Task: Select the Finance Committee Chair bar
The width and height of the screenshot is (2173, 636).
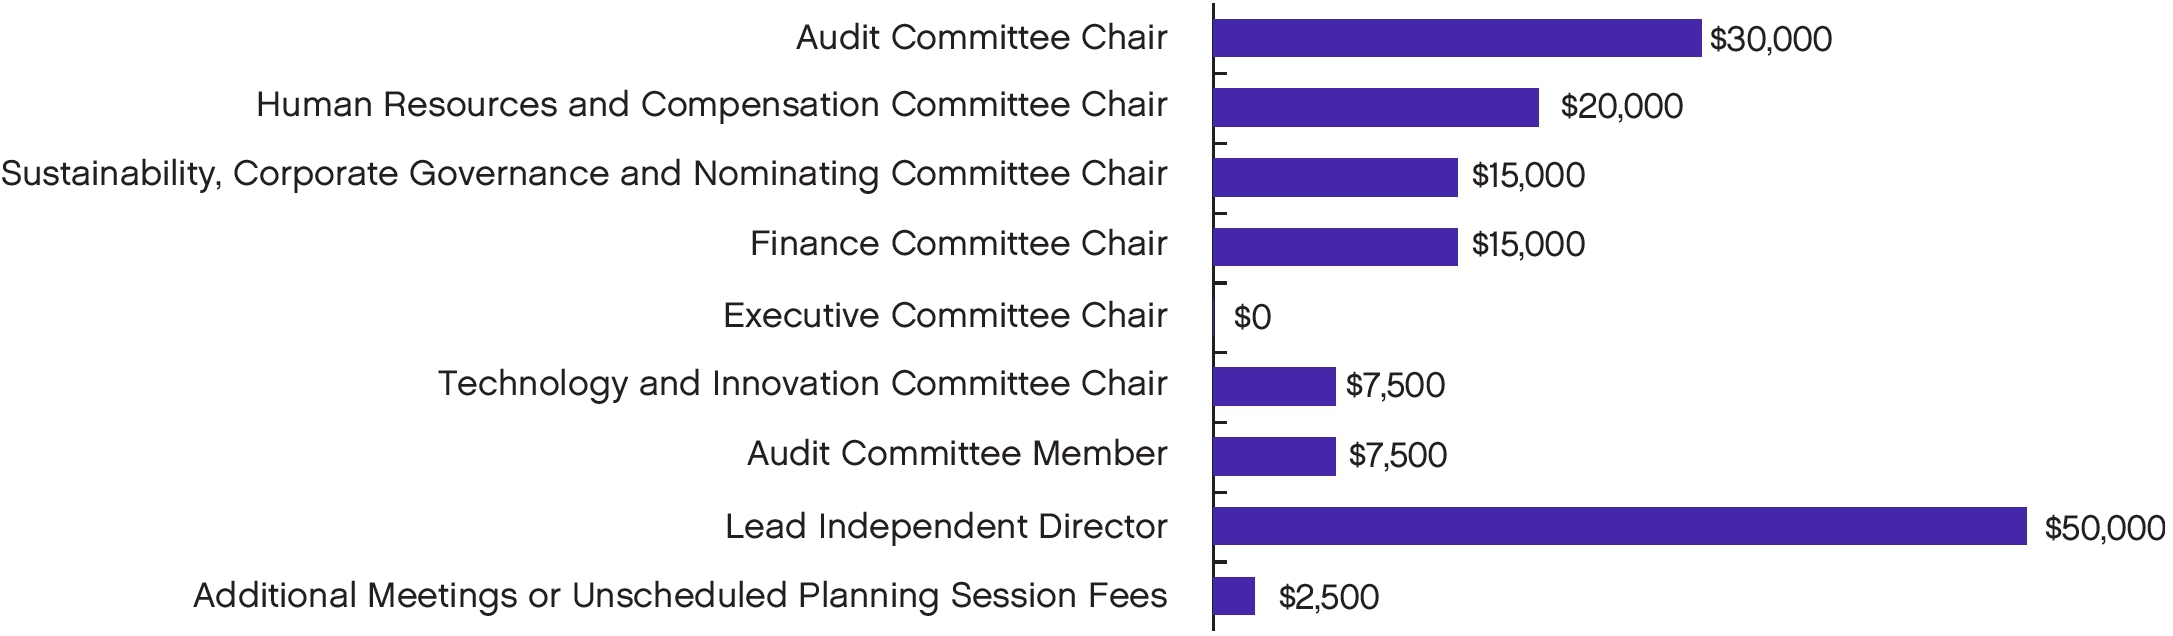Action: (x=1335, y=246)
